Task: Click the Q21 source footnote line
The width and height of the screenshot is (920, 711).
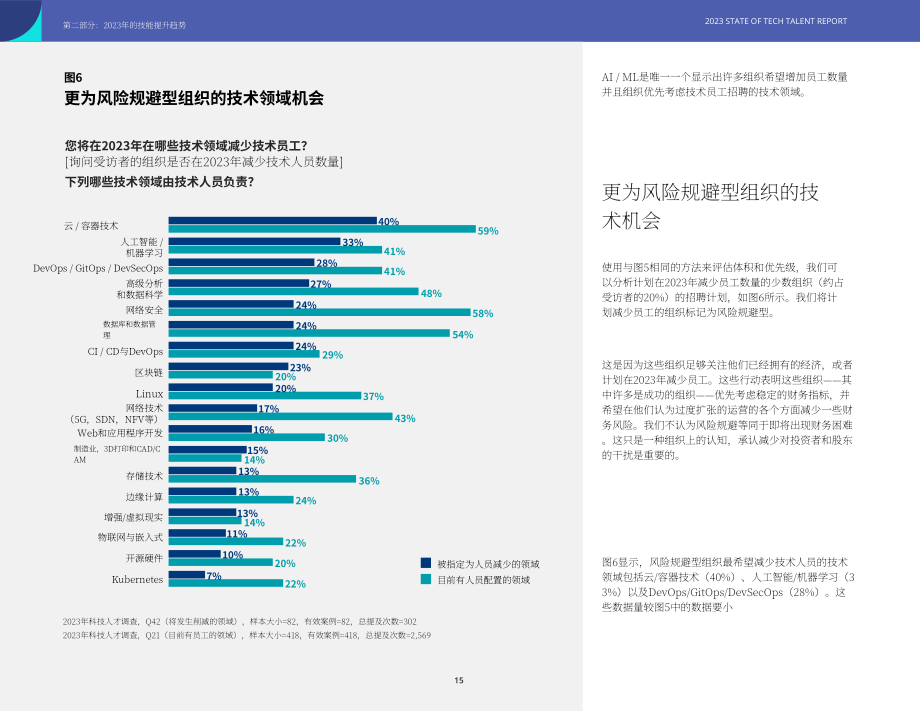Action: pyautogui.click(x=246, y=635)
